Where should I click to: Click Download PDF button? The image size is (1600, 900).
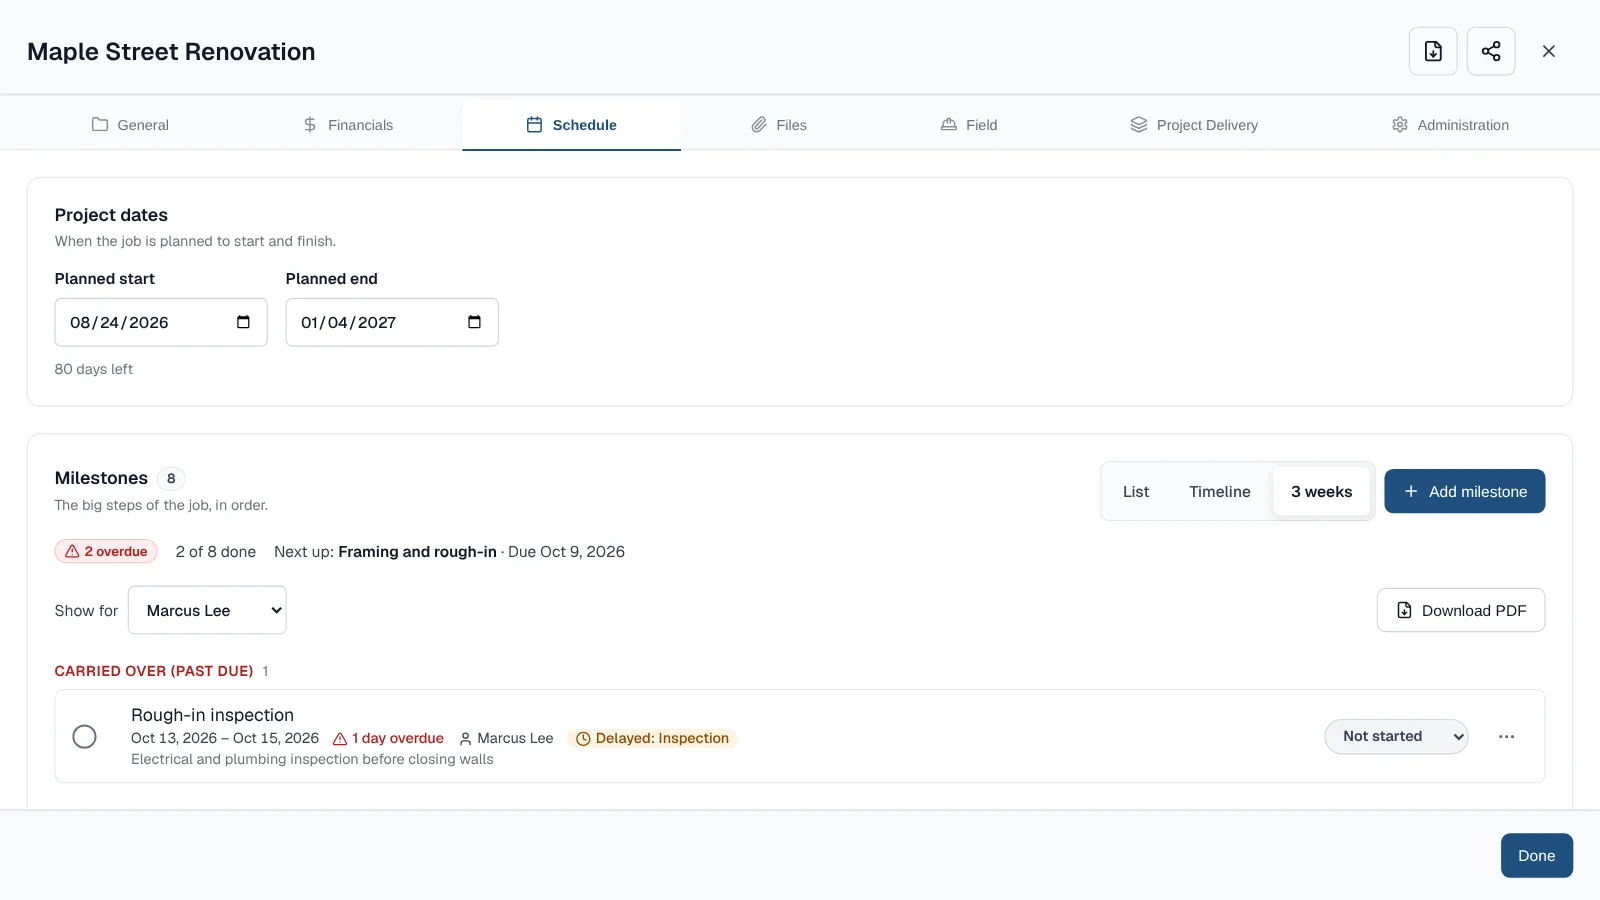coord(1461,610)
